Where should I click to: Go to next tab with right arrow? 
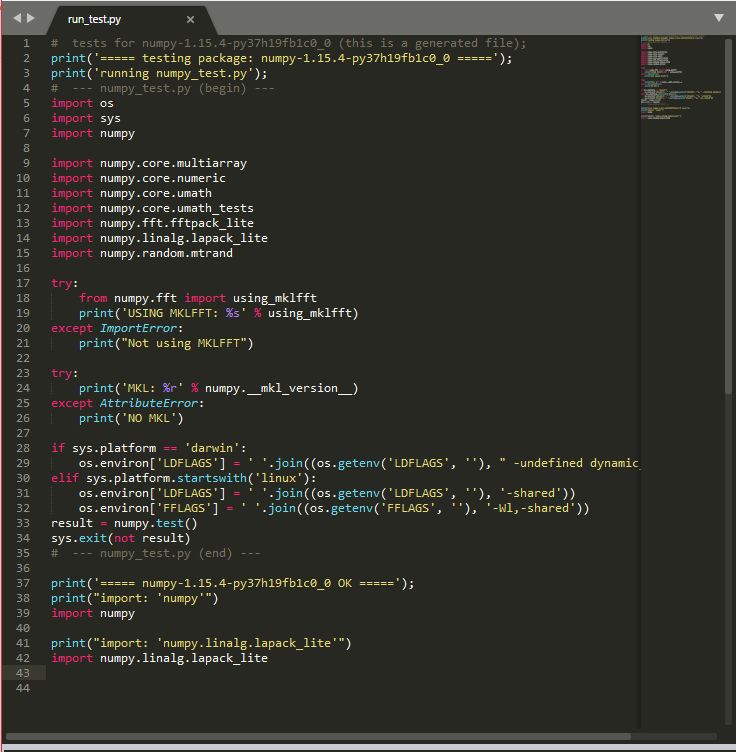[x=31, y=18]
